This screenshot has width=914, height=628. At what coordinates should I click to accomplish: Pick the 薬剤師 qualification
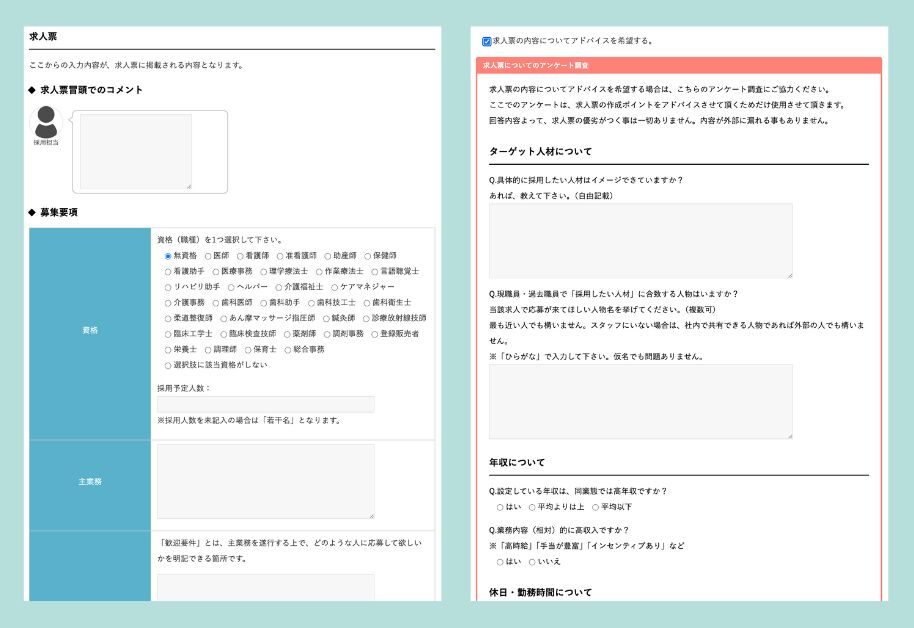click(x=286, y=334)
